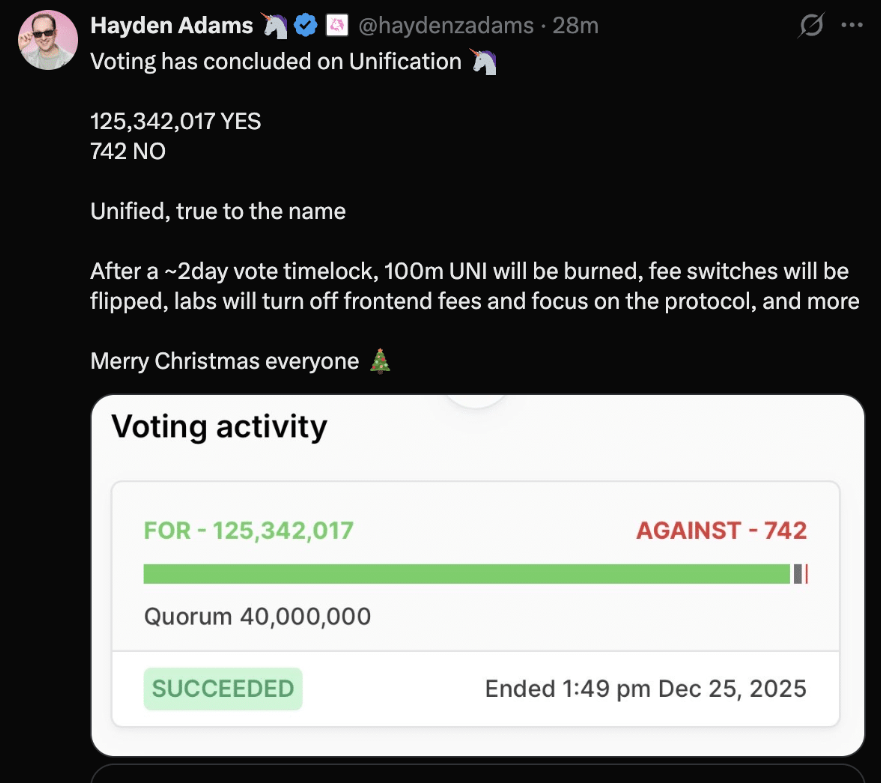Click the 28m timestamp link
Viewport: 881px width, 783px height.
575,26
